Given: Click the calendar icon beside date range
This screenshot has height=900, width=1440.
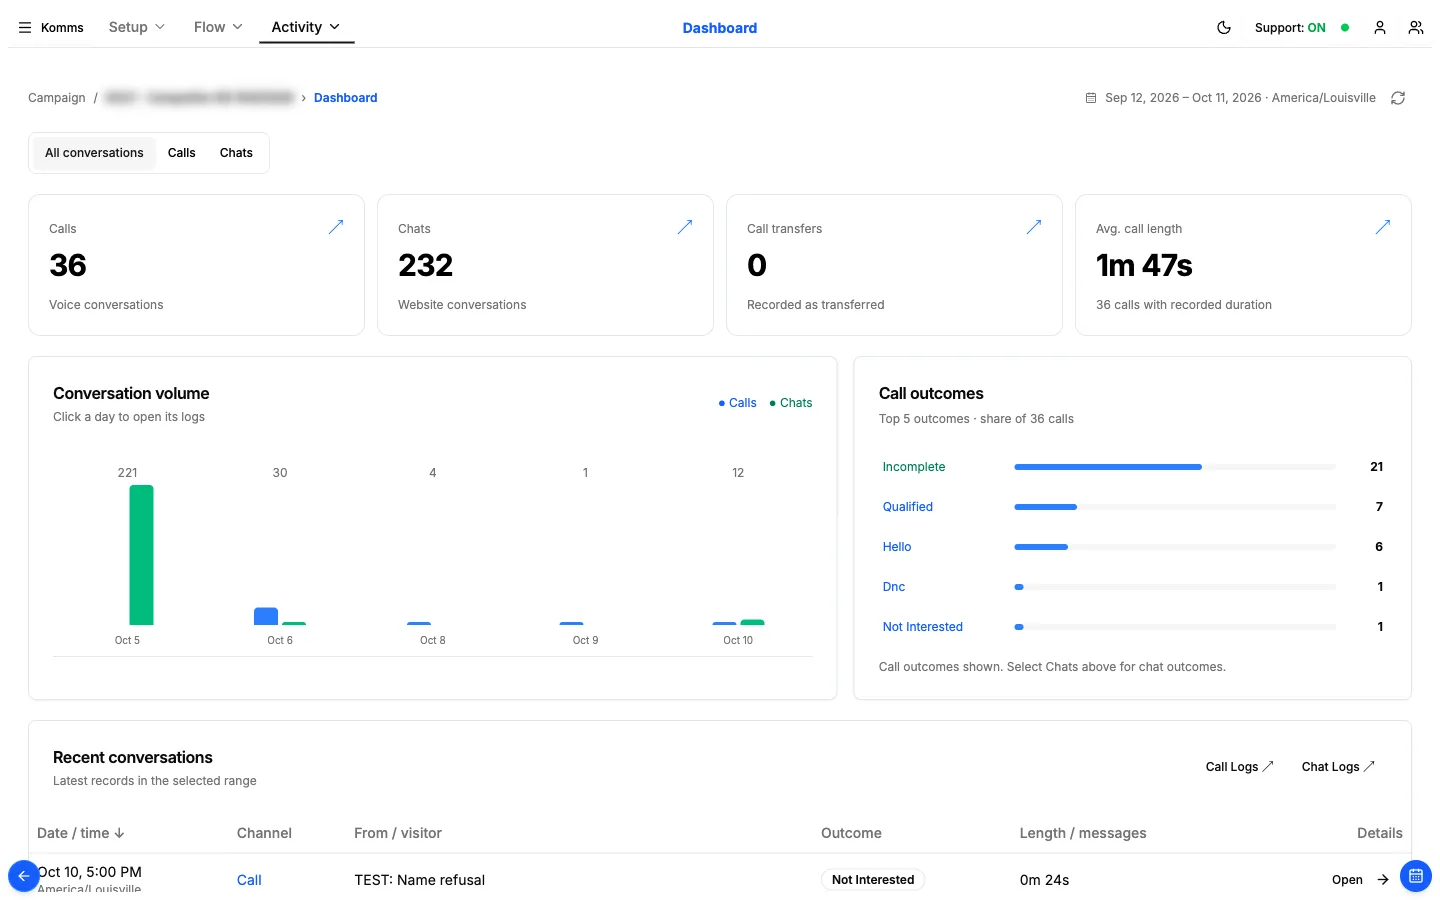Looking at the screenshot, I should pos(1091,98).
